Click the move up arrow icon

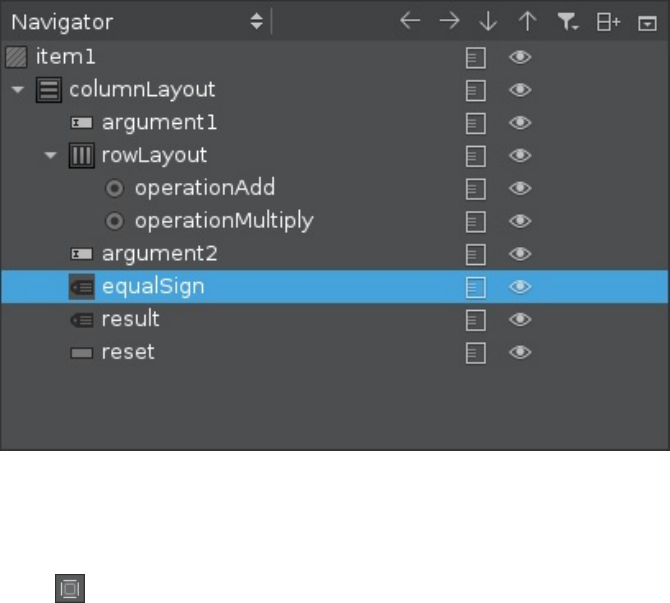527,21
